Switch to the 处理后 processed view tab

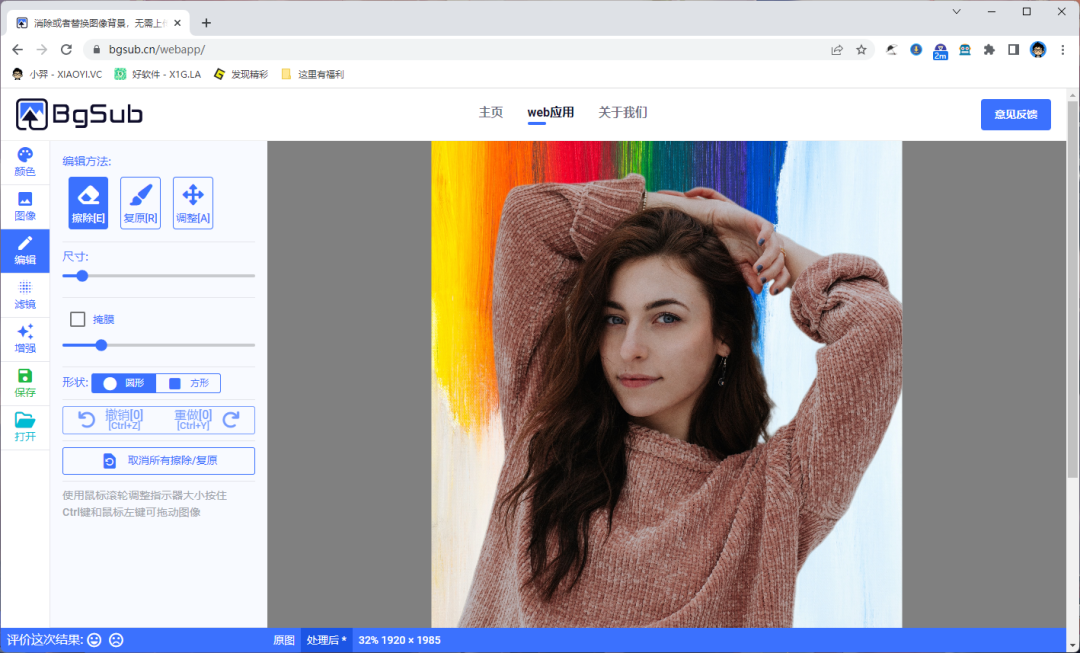326,640
